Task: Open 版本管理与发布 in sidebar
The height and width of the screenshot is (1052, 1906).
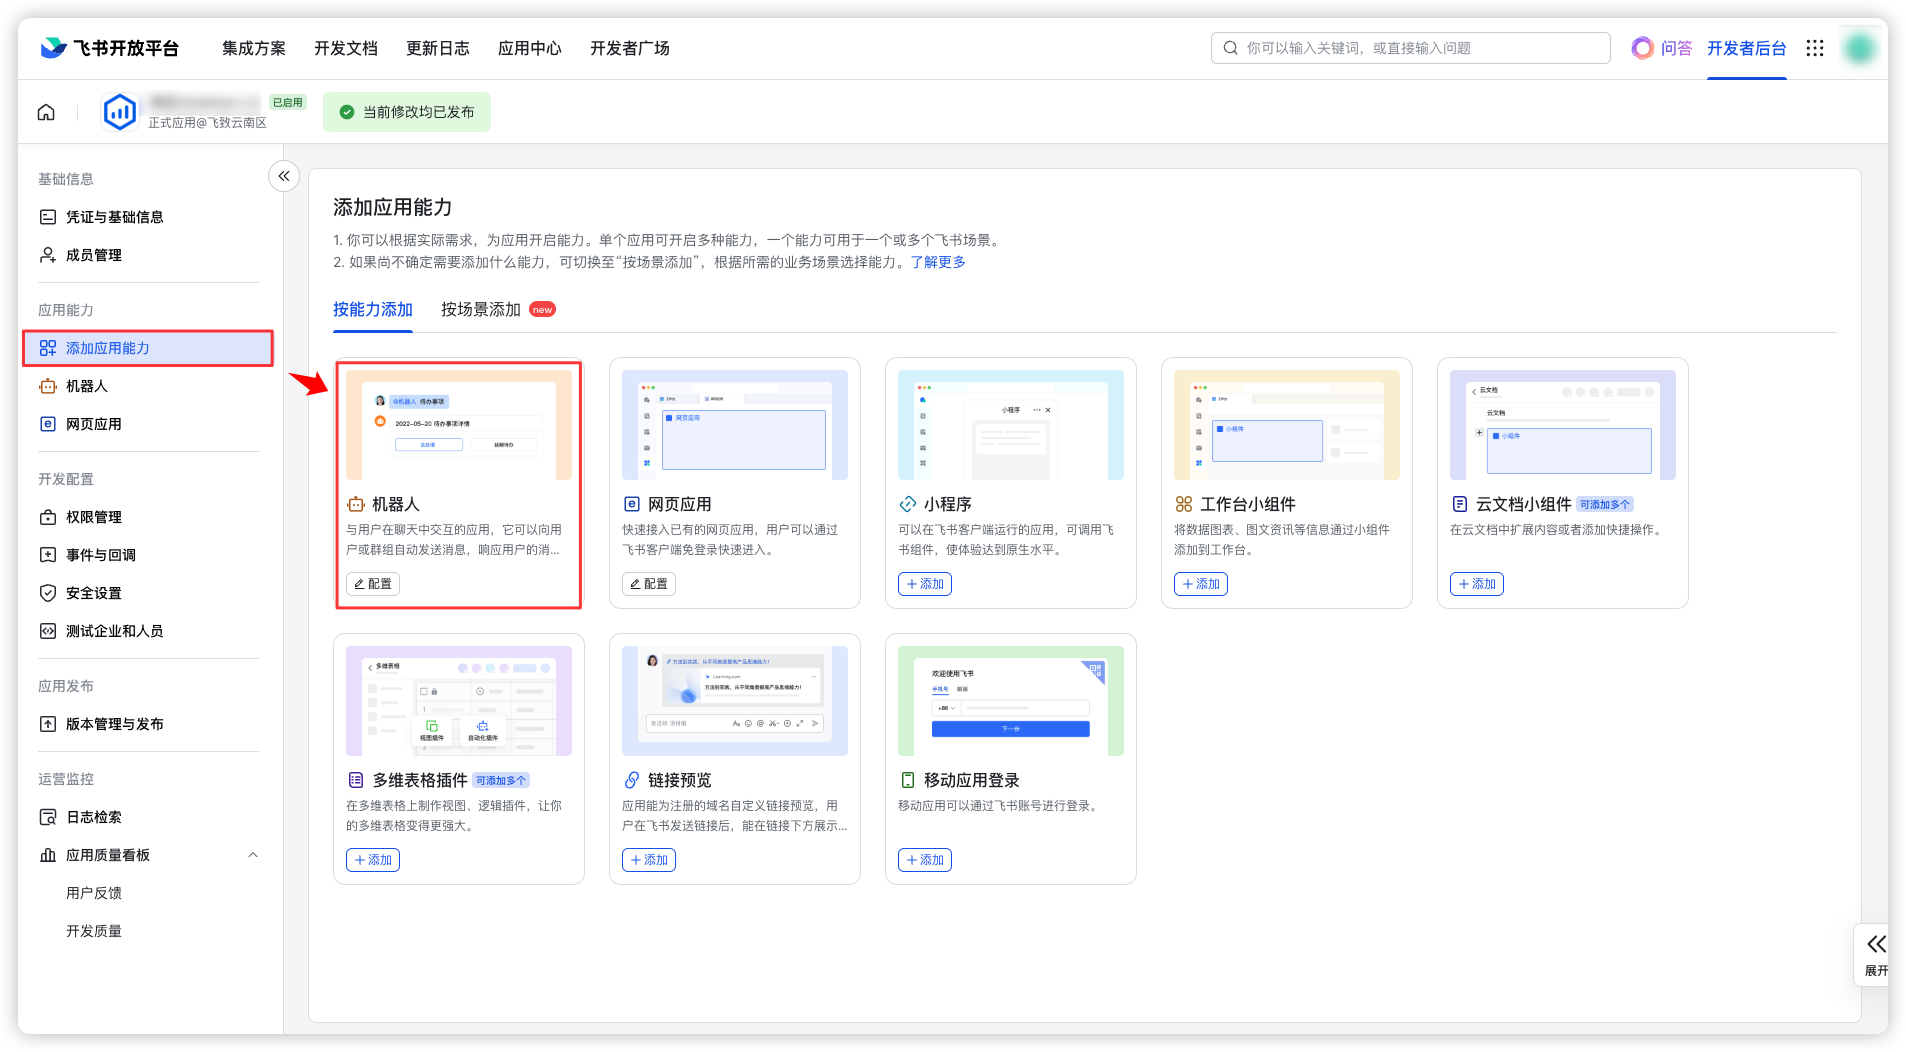Action: tap(148, 724)
